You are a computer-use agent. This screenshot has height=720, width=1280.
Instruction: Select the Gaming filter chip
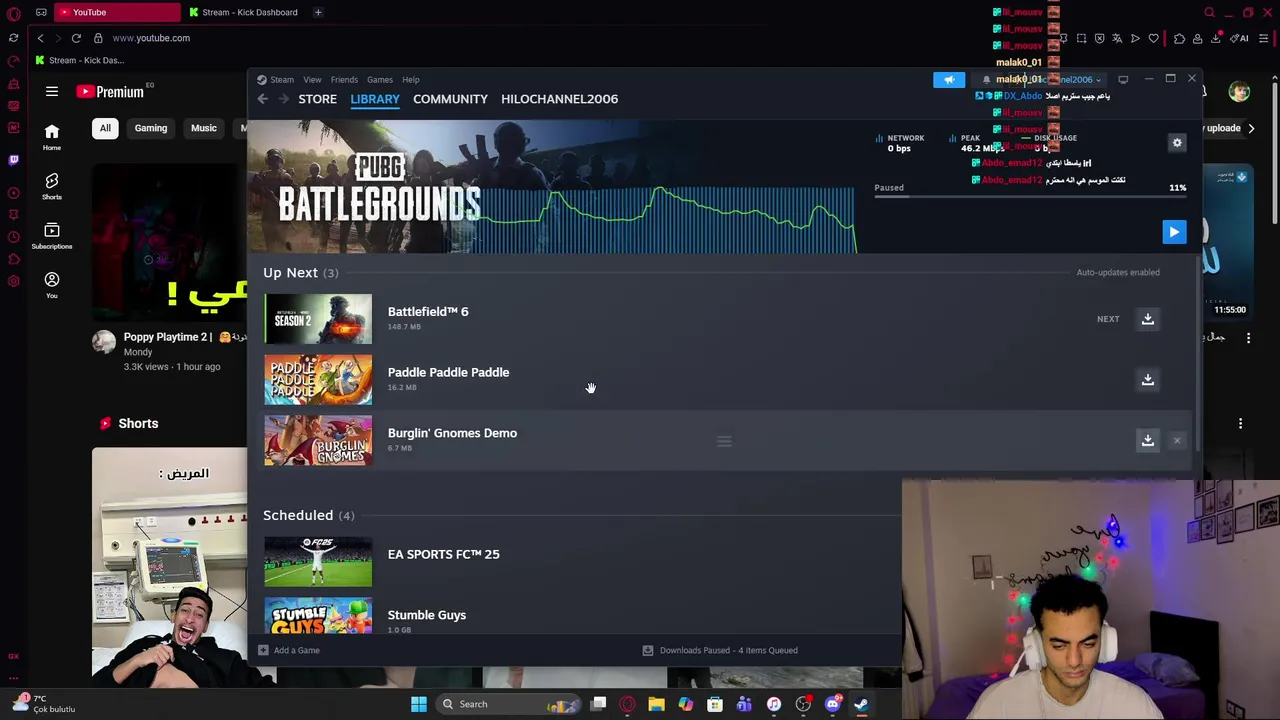click(x=151, y=128)
